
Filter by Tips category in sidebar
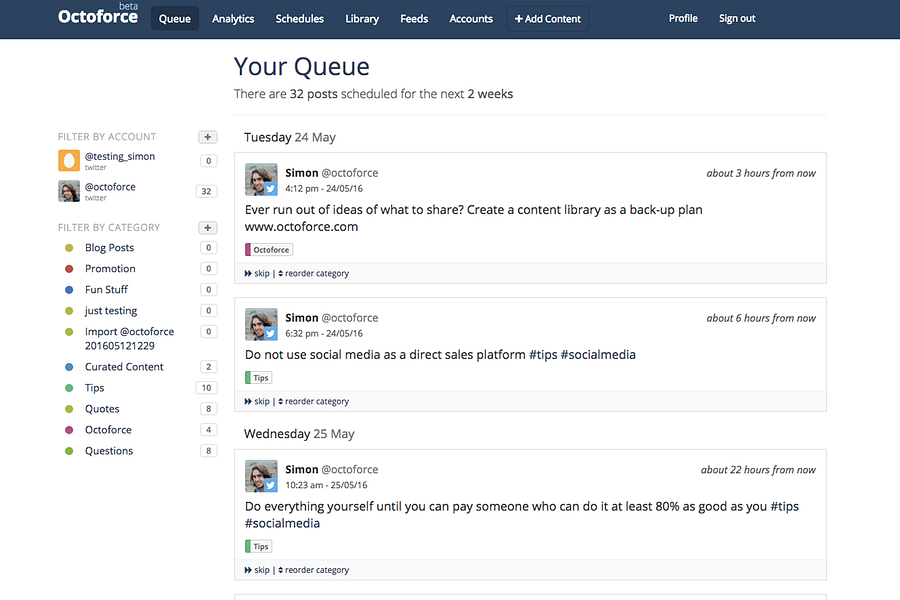pos(95,388)
